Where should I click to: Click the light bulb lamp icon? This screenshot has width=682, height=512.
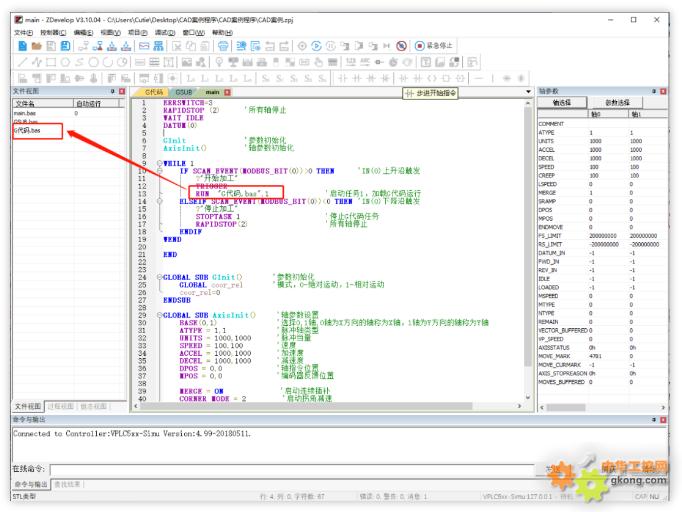click(x=219, y=62)
